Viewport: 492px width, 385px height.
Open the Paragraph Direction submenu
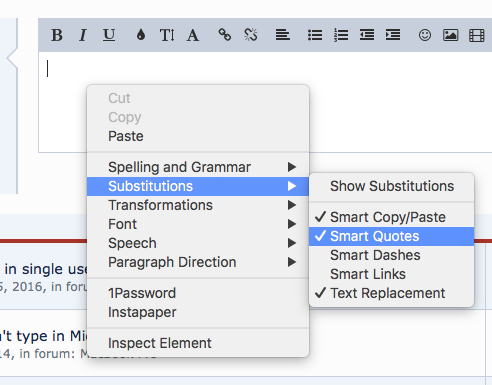coord(198,262)
